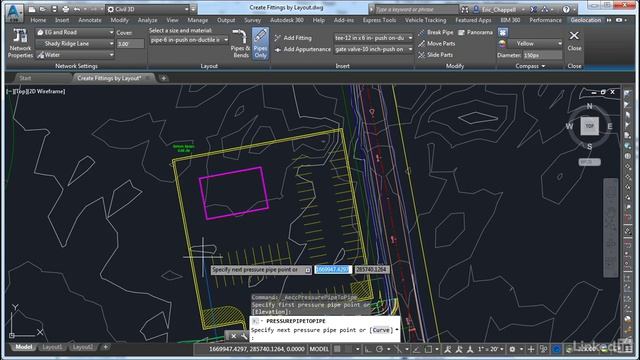Click Open file icon in Quick Access

[42, 9]
